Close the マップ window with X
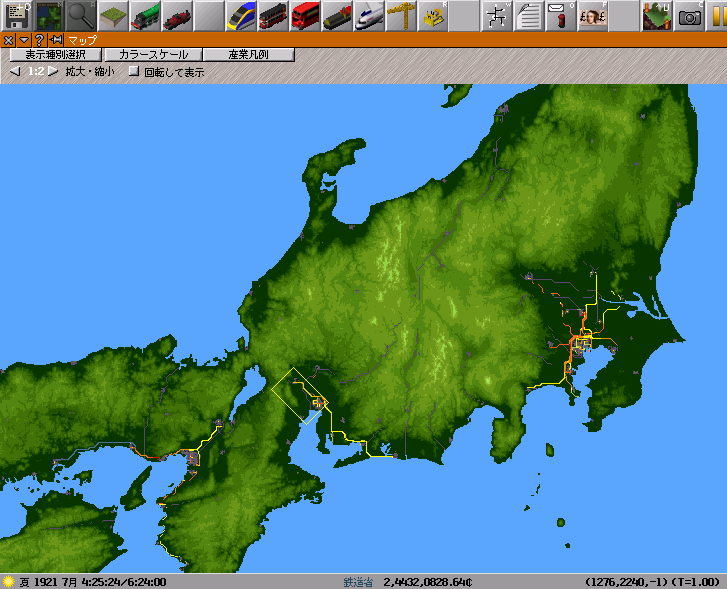This screenshot has height=589, width=727. click(x=8, y=40)
